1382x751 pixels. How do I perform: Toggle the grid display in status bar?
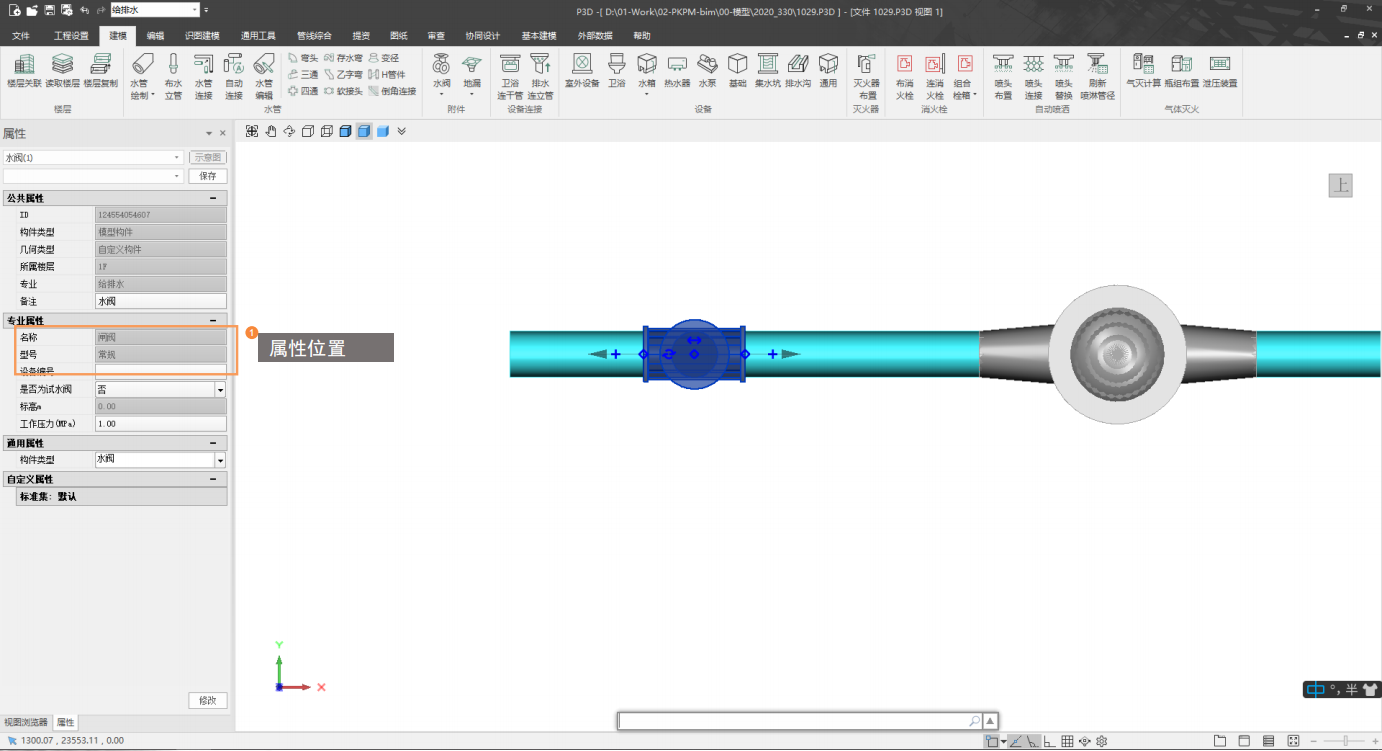pos(1067,741)
